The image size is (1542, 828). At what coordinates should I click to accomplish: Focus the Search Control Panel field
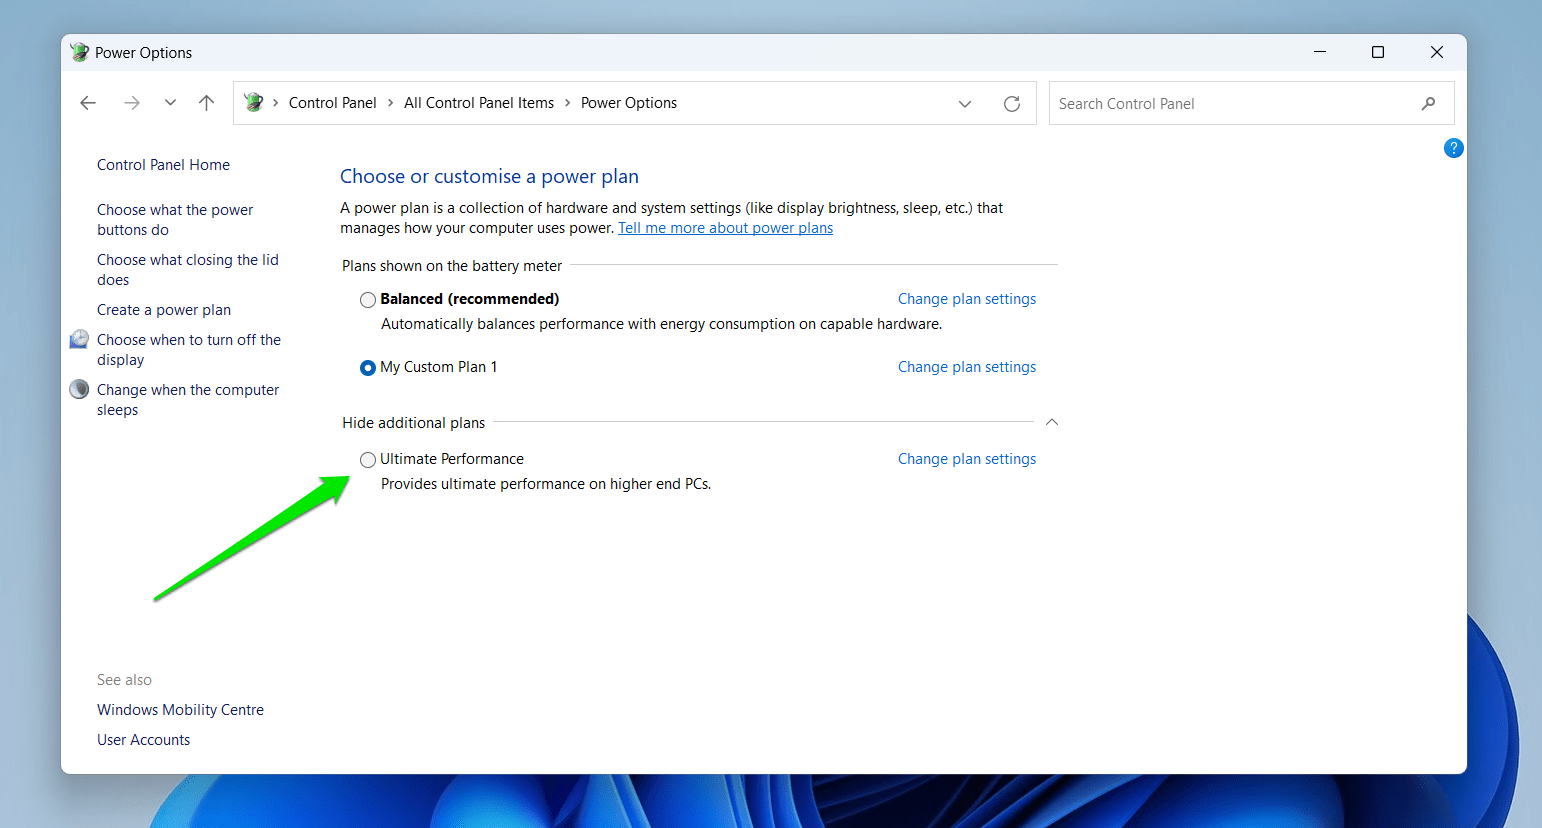(x=1230, y=104)
